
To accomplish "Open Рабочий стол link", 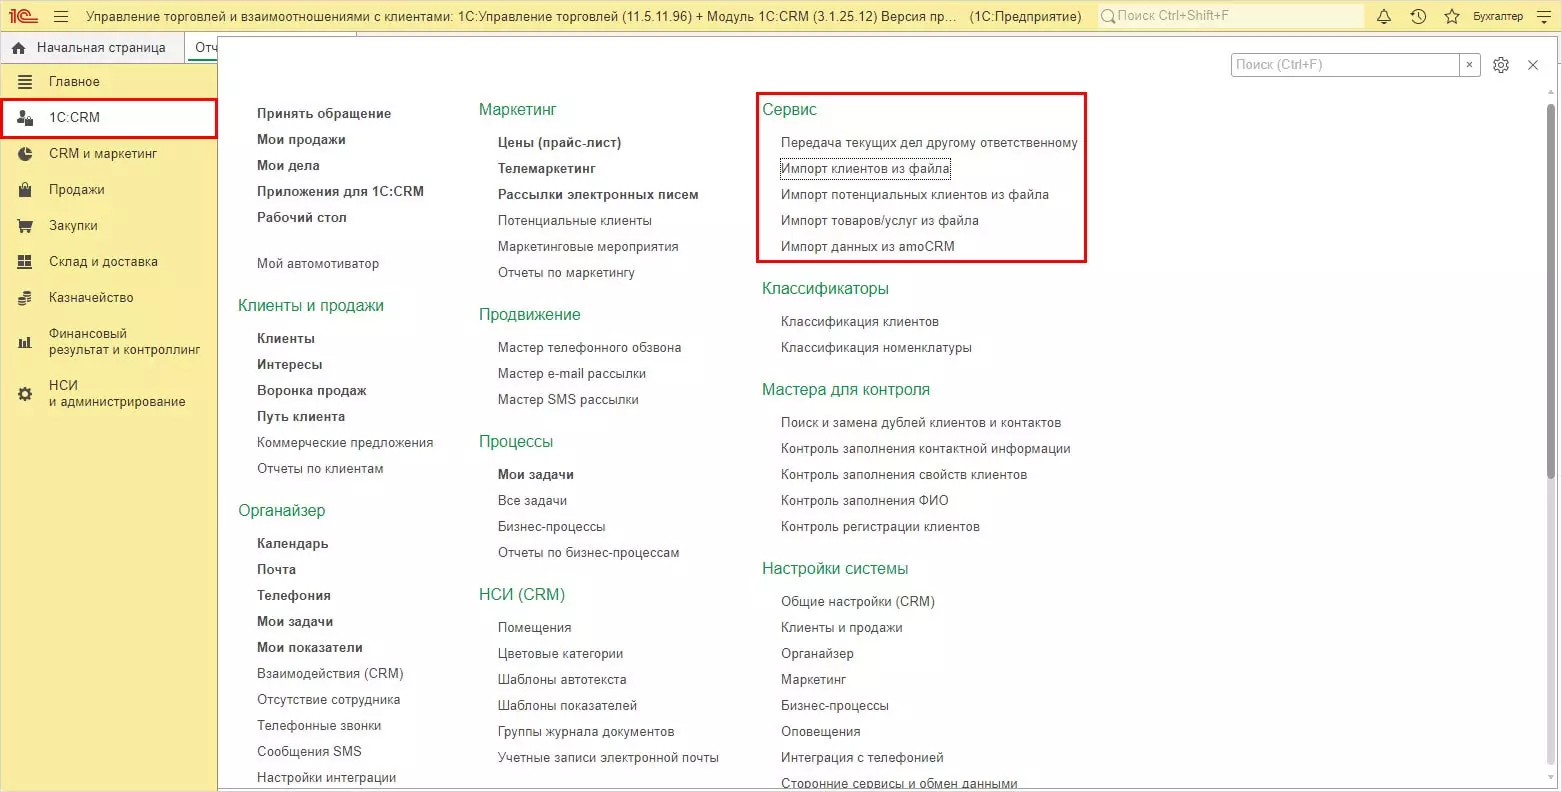I will point(302,218).
